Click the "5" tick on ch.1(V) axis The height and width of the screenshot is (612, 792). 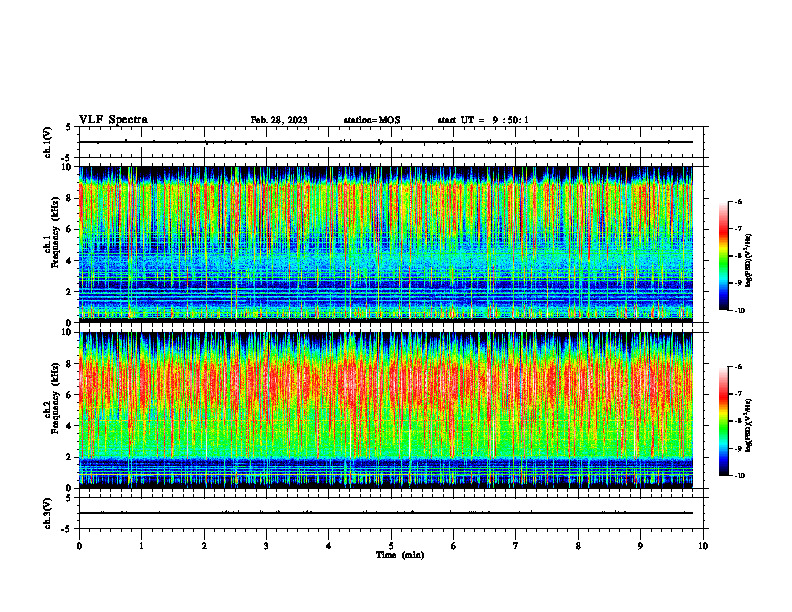(x=68, y=128)
